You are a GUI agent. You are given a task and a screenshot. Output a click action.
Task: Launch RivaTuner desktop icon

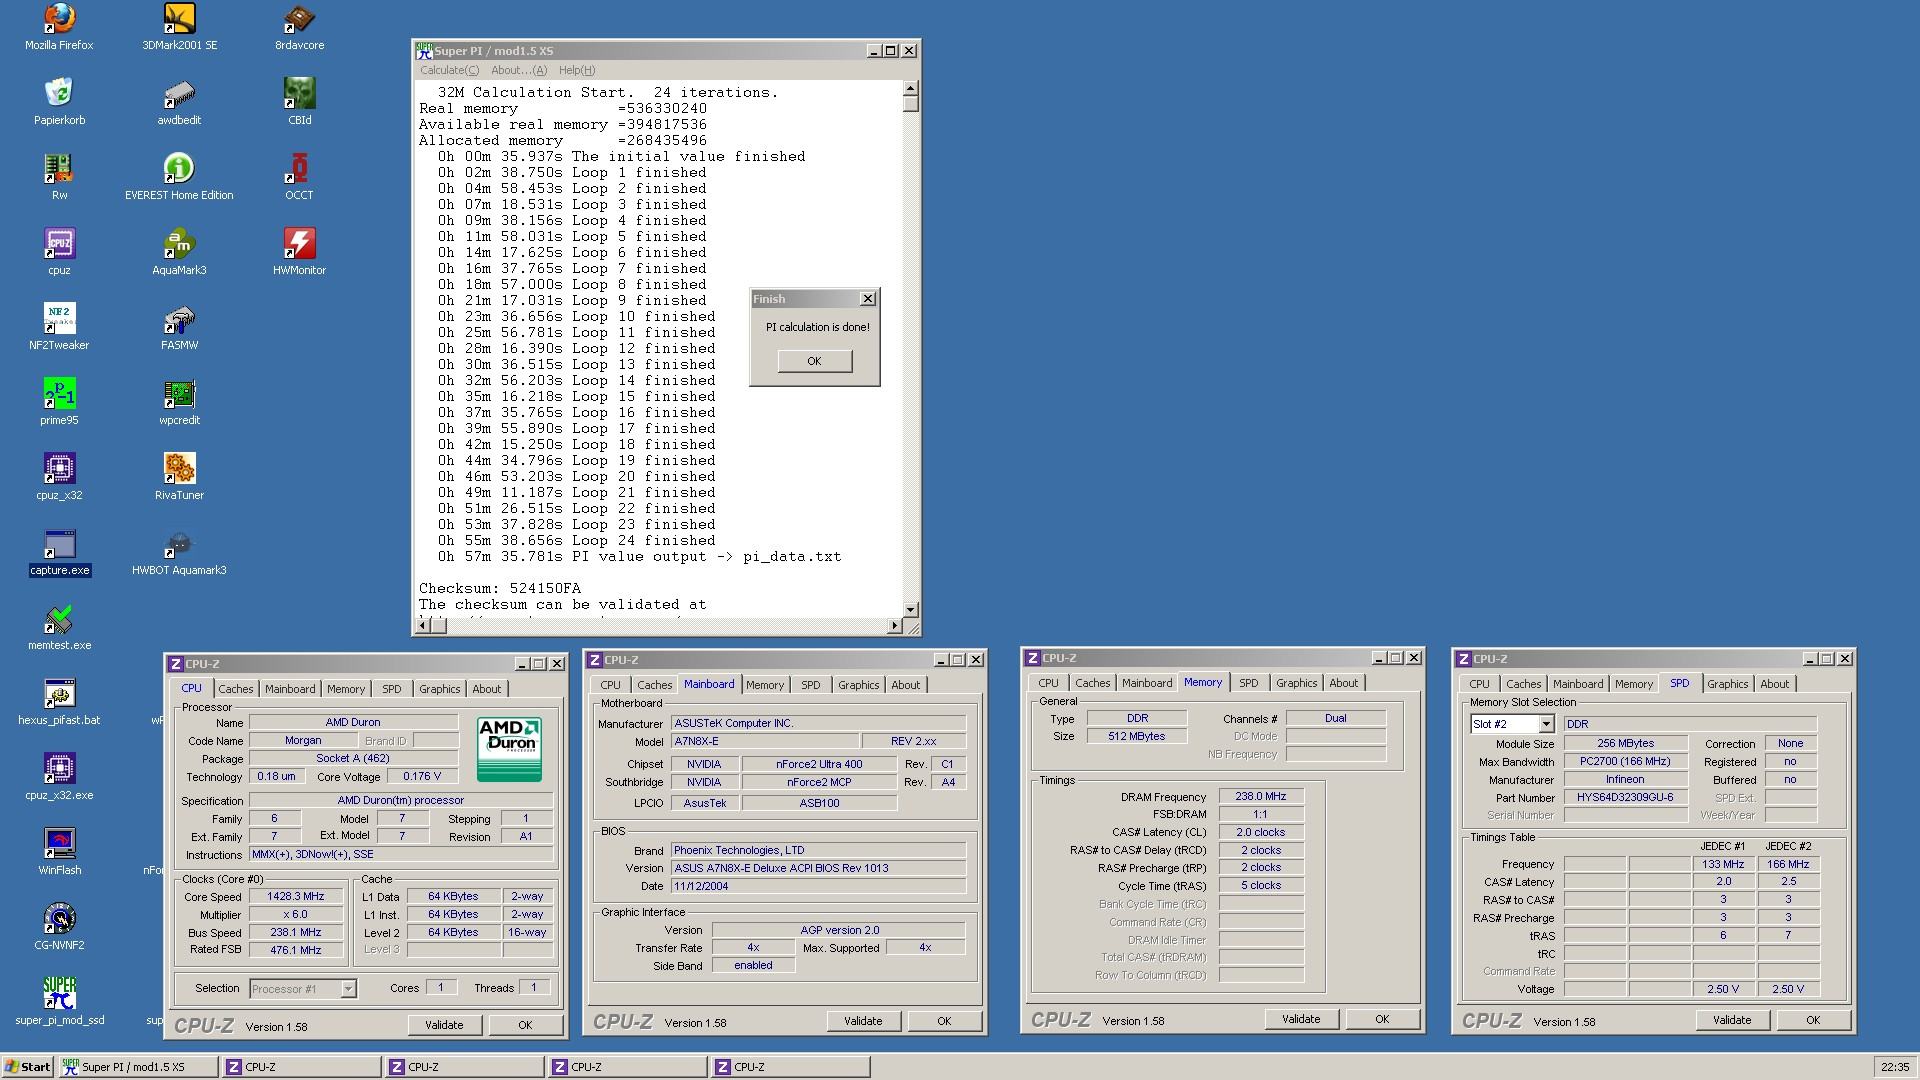[179, 477]
